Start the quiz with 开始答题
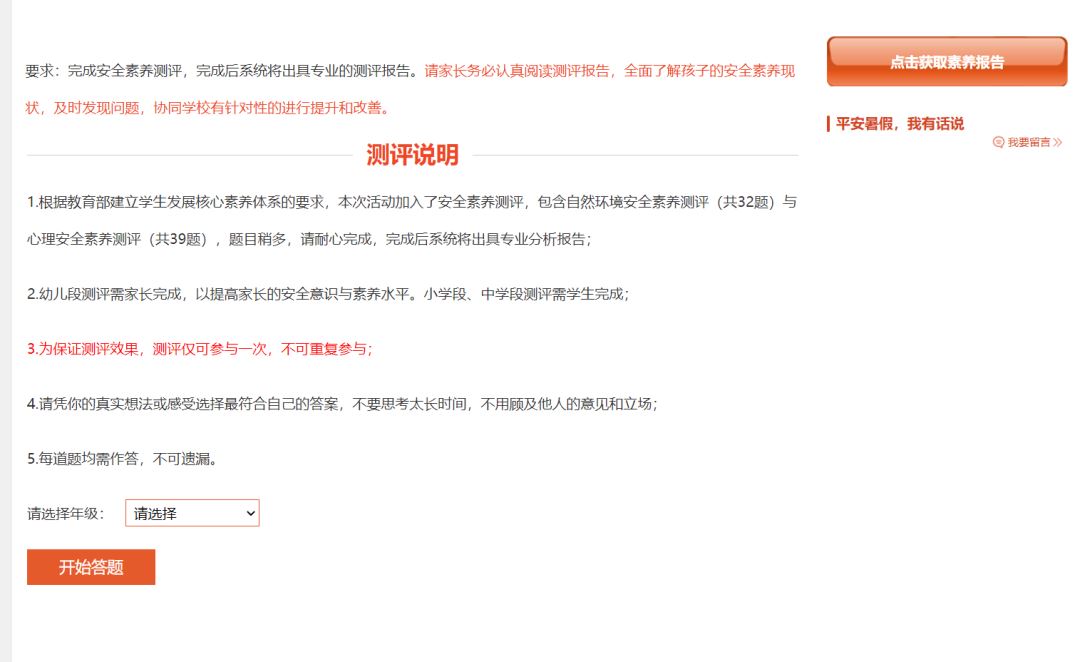Viewport: 1080px width, 662px height. point(91,567)
